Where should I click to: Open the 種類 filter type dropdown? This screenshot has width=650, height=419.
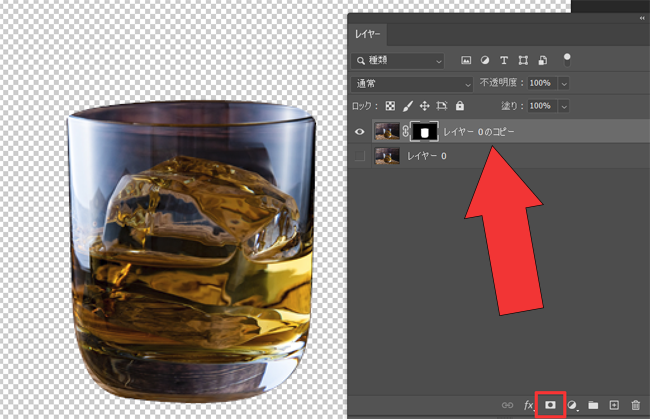(x=398, y=60)
